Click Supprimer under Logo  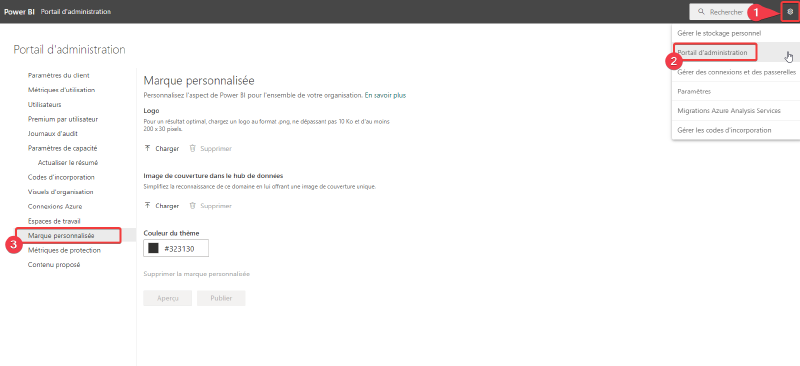(x=216, y=149)
